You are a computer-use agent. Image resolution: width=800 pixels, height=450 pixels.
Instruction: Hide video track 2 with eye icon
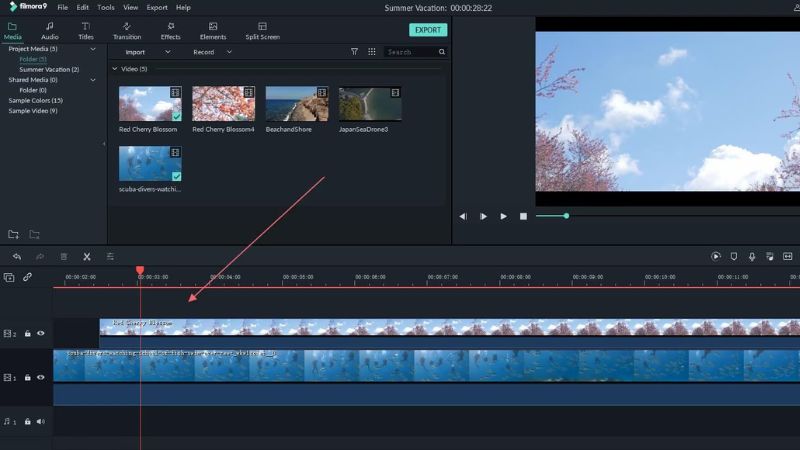(x=41, y=334)
